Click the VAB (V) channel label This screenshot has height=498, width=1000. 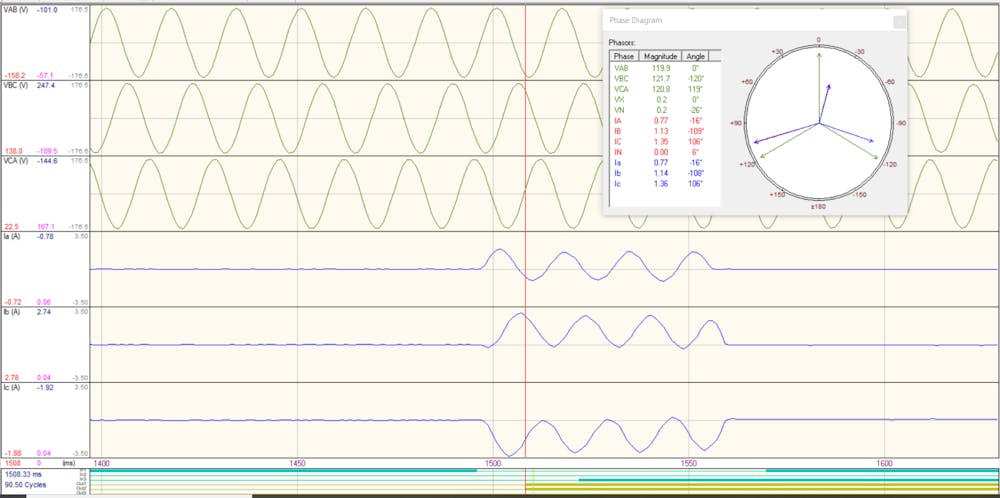pyautogui.click(x=16, y=10)
